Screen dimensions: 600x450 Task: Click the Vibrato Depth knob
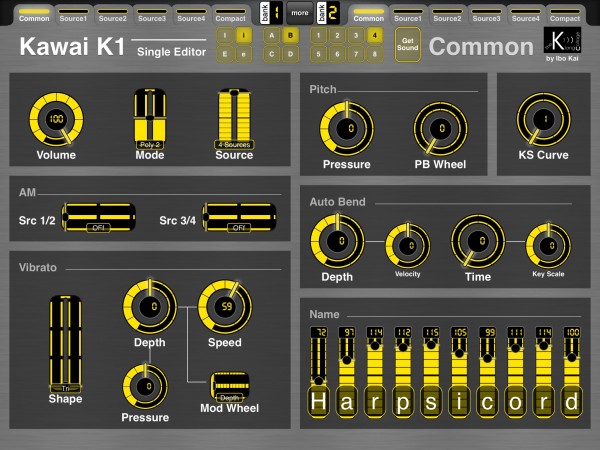[x=150, y=307]
